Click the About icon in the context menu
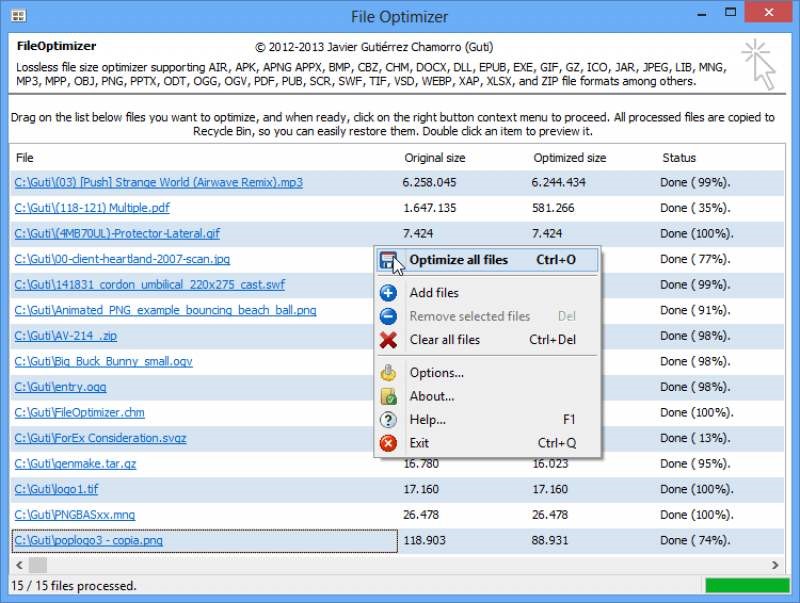The image size is (800, 603). click(389, 396)
